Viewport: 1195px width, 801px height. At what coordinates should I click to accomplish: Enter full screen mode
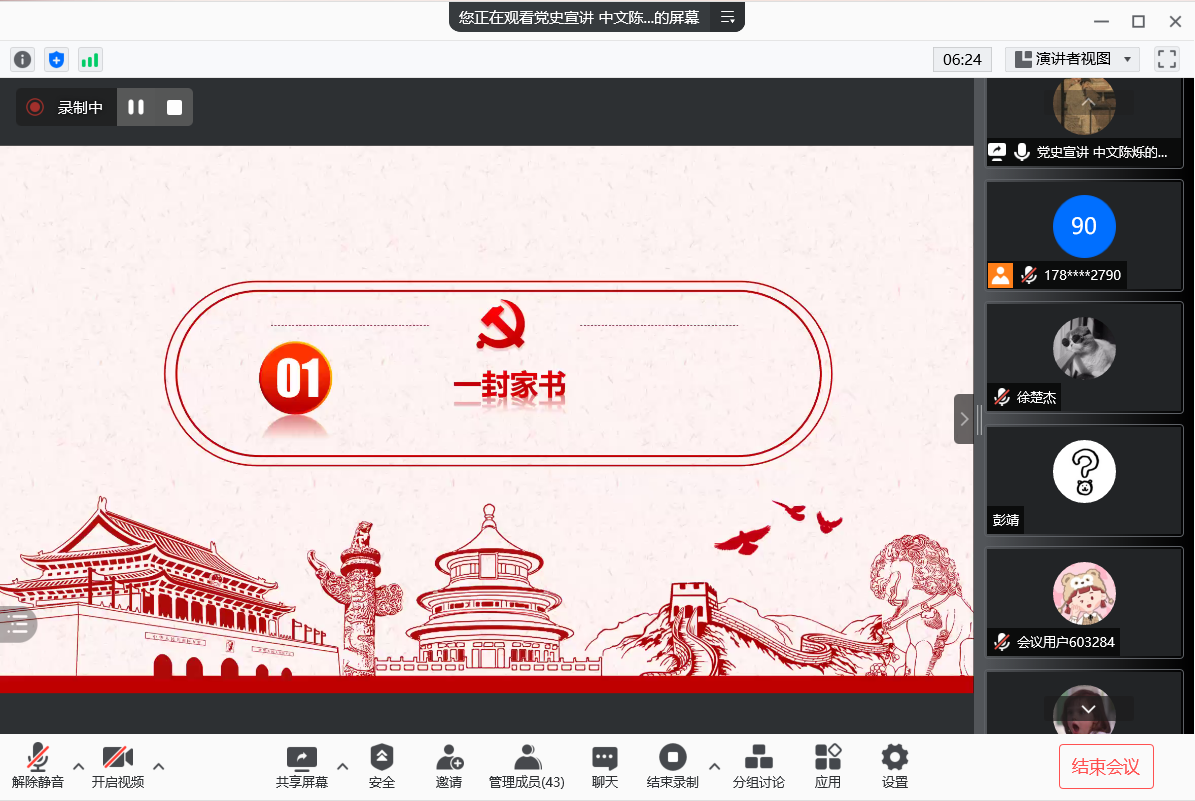pyautogui.click(x=1166, y=59)
